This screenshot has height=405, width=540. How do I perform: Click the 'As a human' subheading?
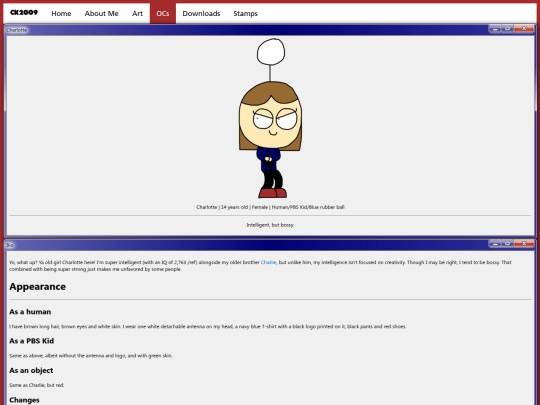[30, 312]
